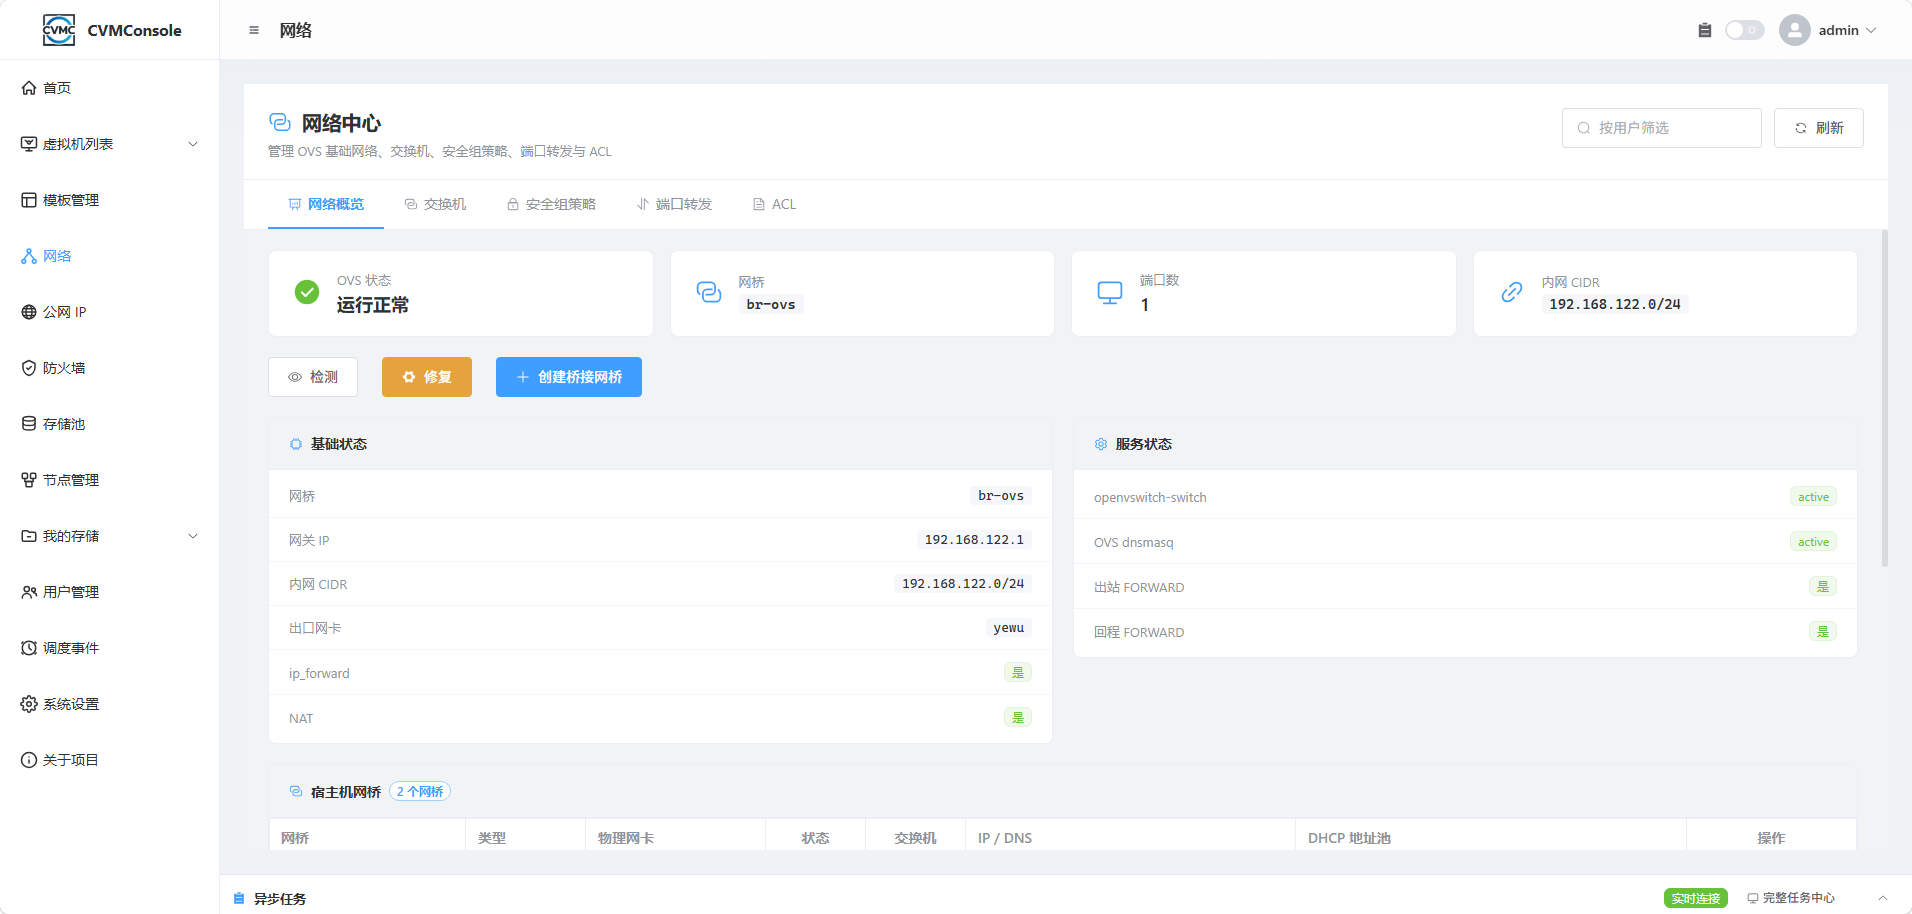This screenshot has width=1912, height=914.
Task: Click the 节点管理 sidebar icon
Action: [29, 480]
